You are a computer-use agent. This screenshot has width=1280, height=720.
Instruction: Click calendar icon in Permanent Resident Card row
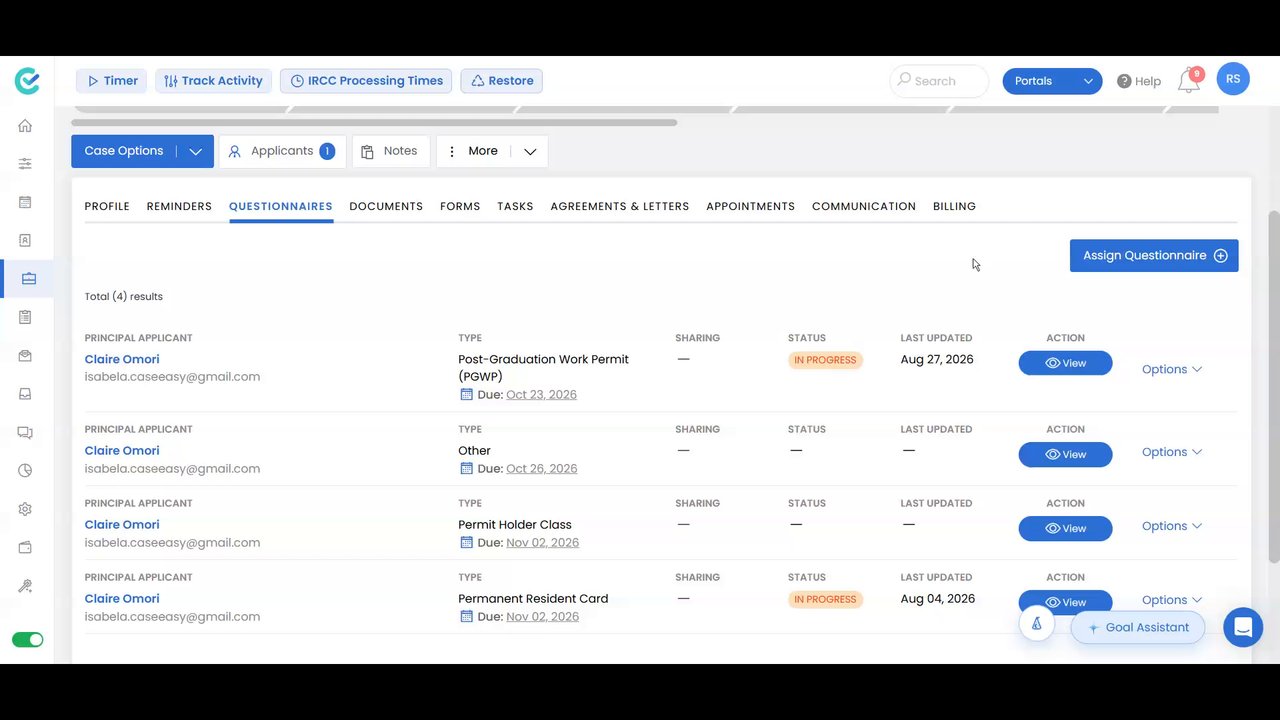point(466,616)
